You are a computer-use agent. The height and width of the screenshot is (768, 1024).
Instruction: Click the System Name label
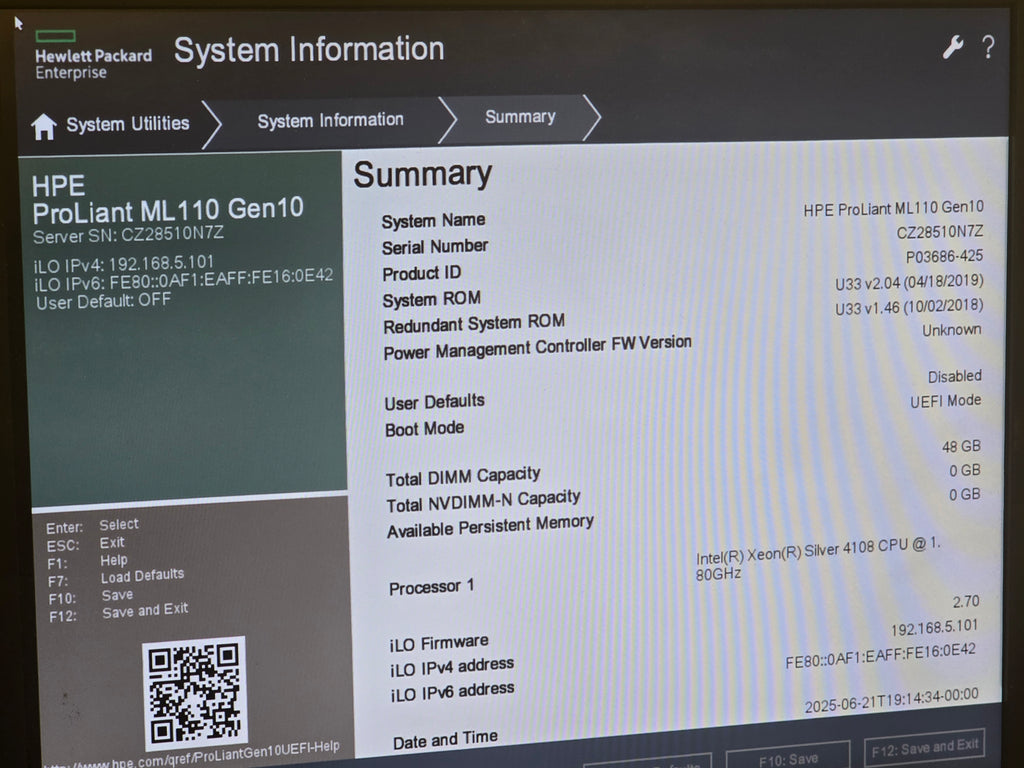(x=433, y=221)
